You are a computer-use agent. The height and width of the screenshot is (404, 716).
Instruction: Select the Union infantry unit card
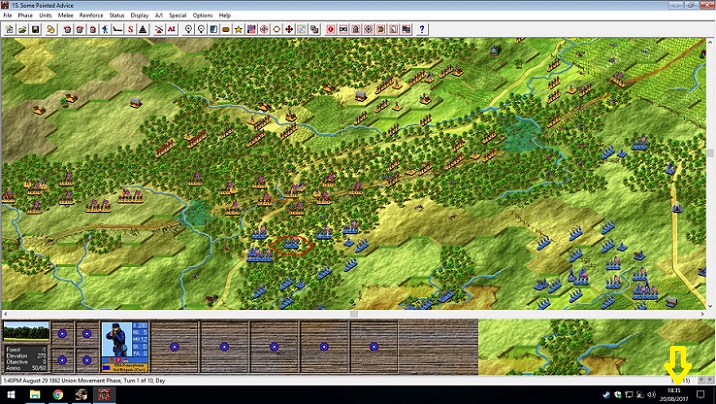point(125,346)
